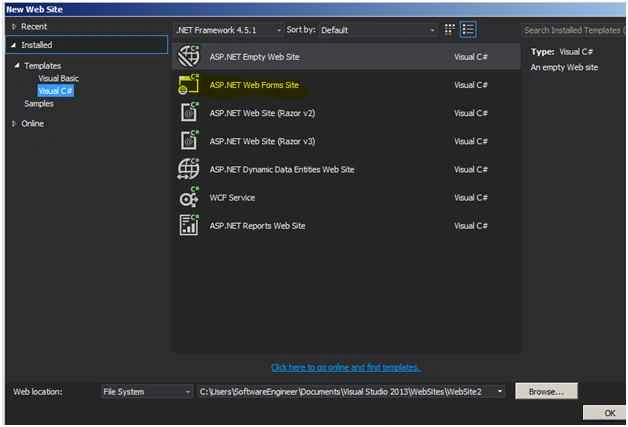Image resolution: width=628 pixels, height=427 pixels.
Task: Collapse the Installed section
Action: (x=13, y=45)
